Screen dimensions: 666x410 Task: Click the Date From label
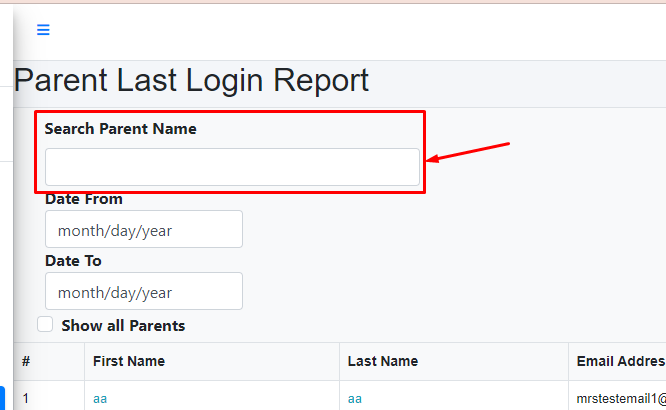(x=84, y=199)
